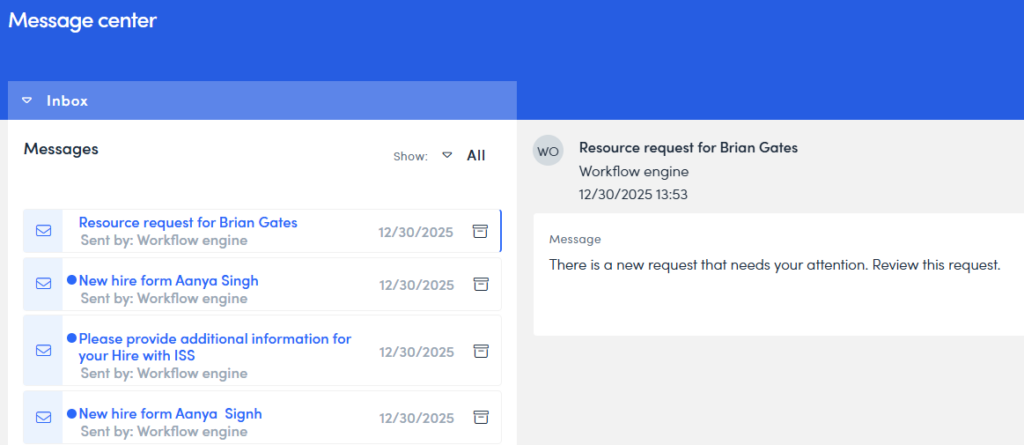The width and height of the screenshot is (1024, 445).
Task: Archive the New hire form Aanya Signh message
Action: (480, 416)
